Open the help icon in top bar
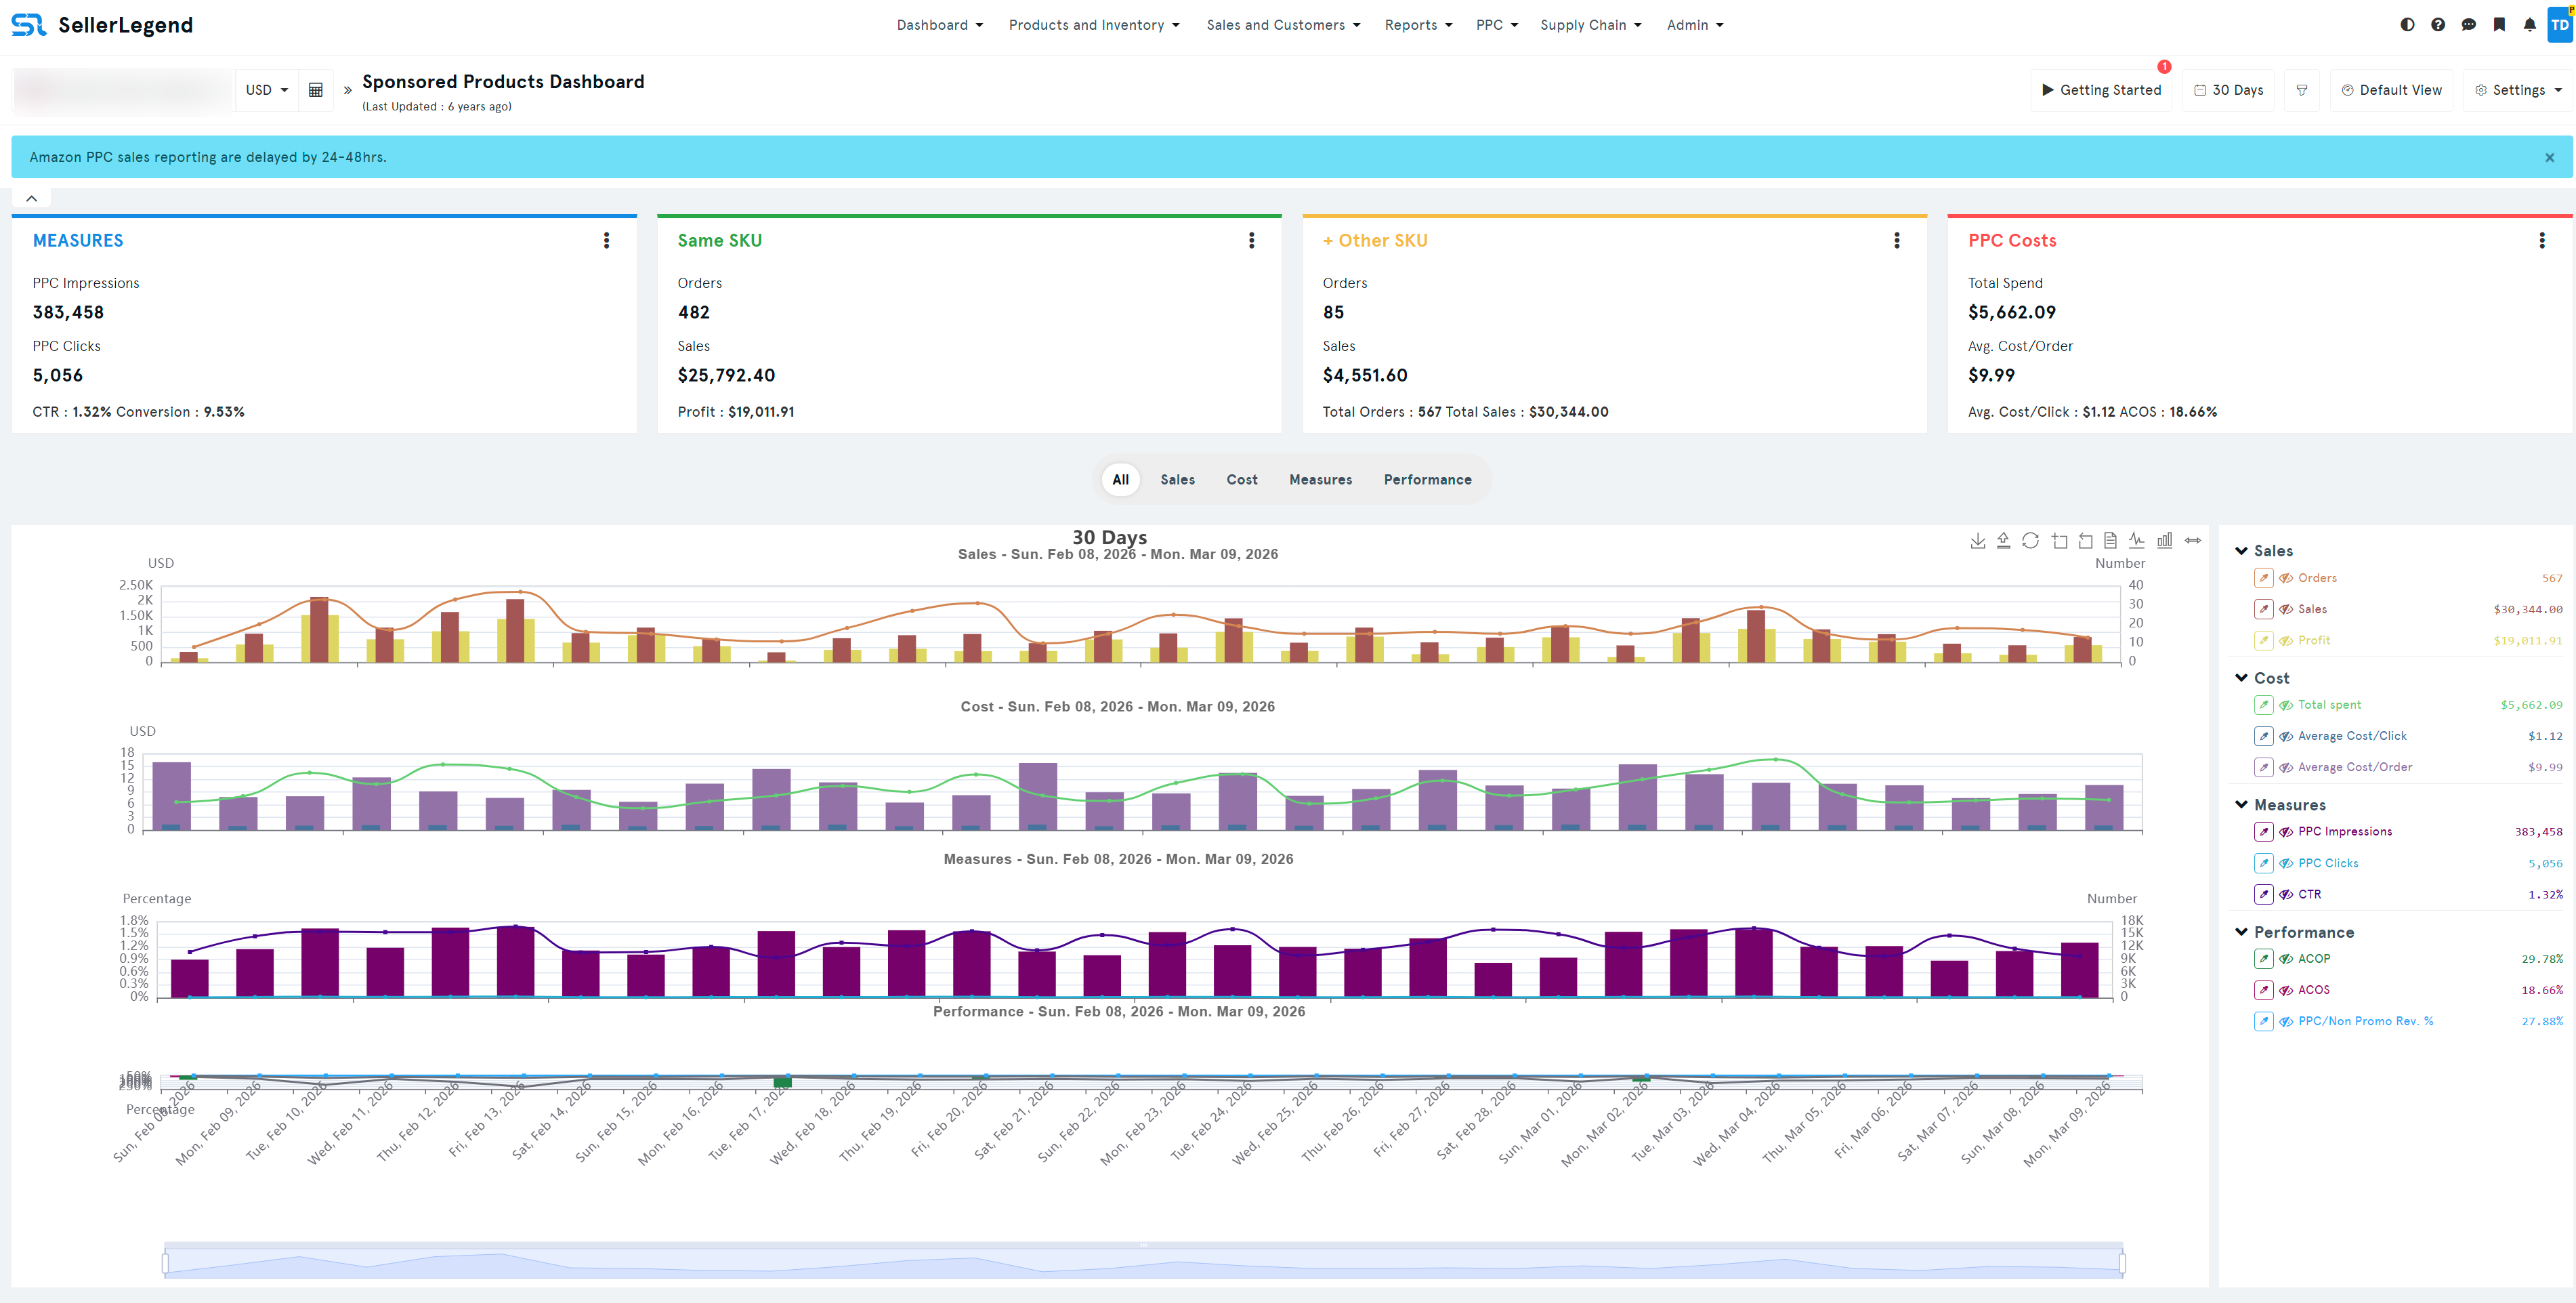2576x1303 pixels. (2438, 24)
